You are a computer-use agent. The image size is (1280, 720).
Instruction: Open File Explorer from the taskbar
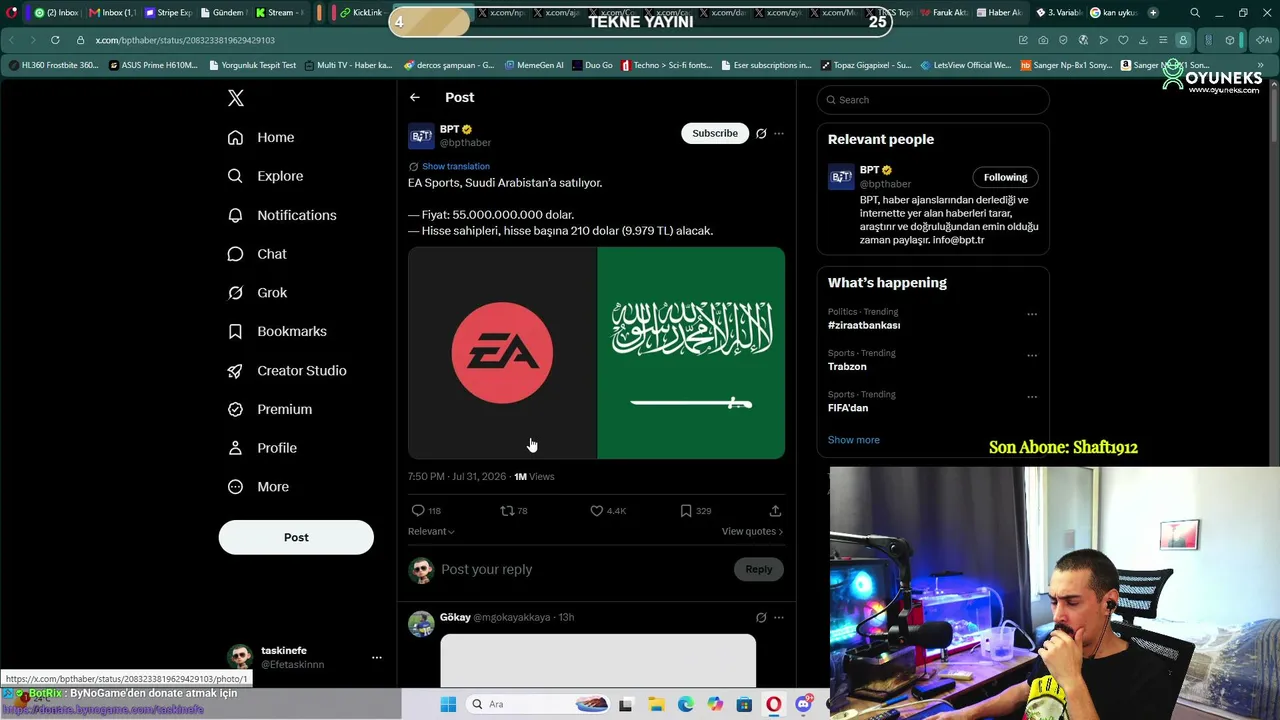[656, 704]
